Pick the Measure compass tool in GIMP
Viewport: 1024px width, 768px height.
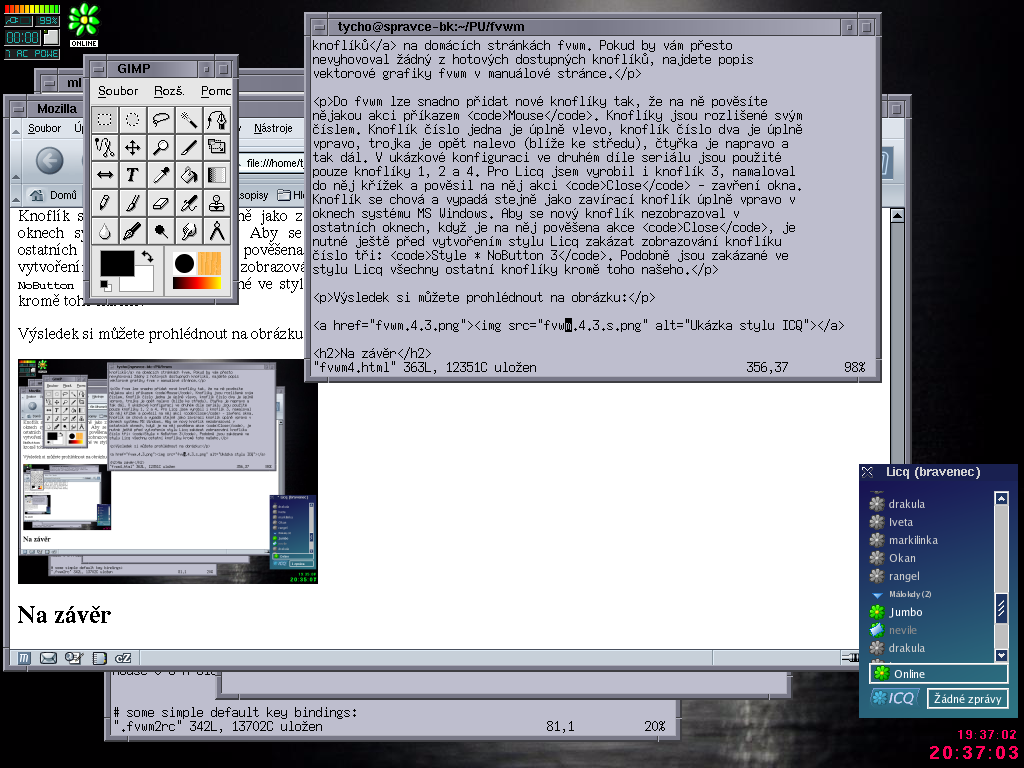(x=217, y=232)
